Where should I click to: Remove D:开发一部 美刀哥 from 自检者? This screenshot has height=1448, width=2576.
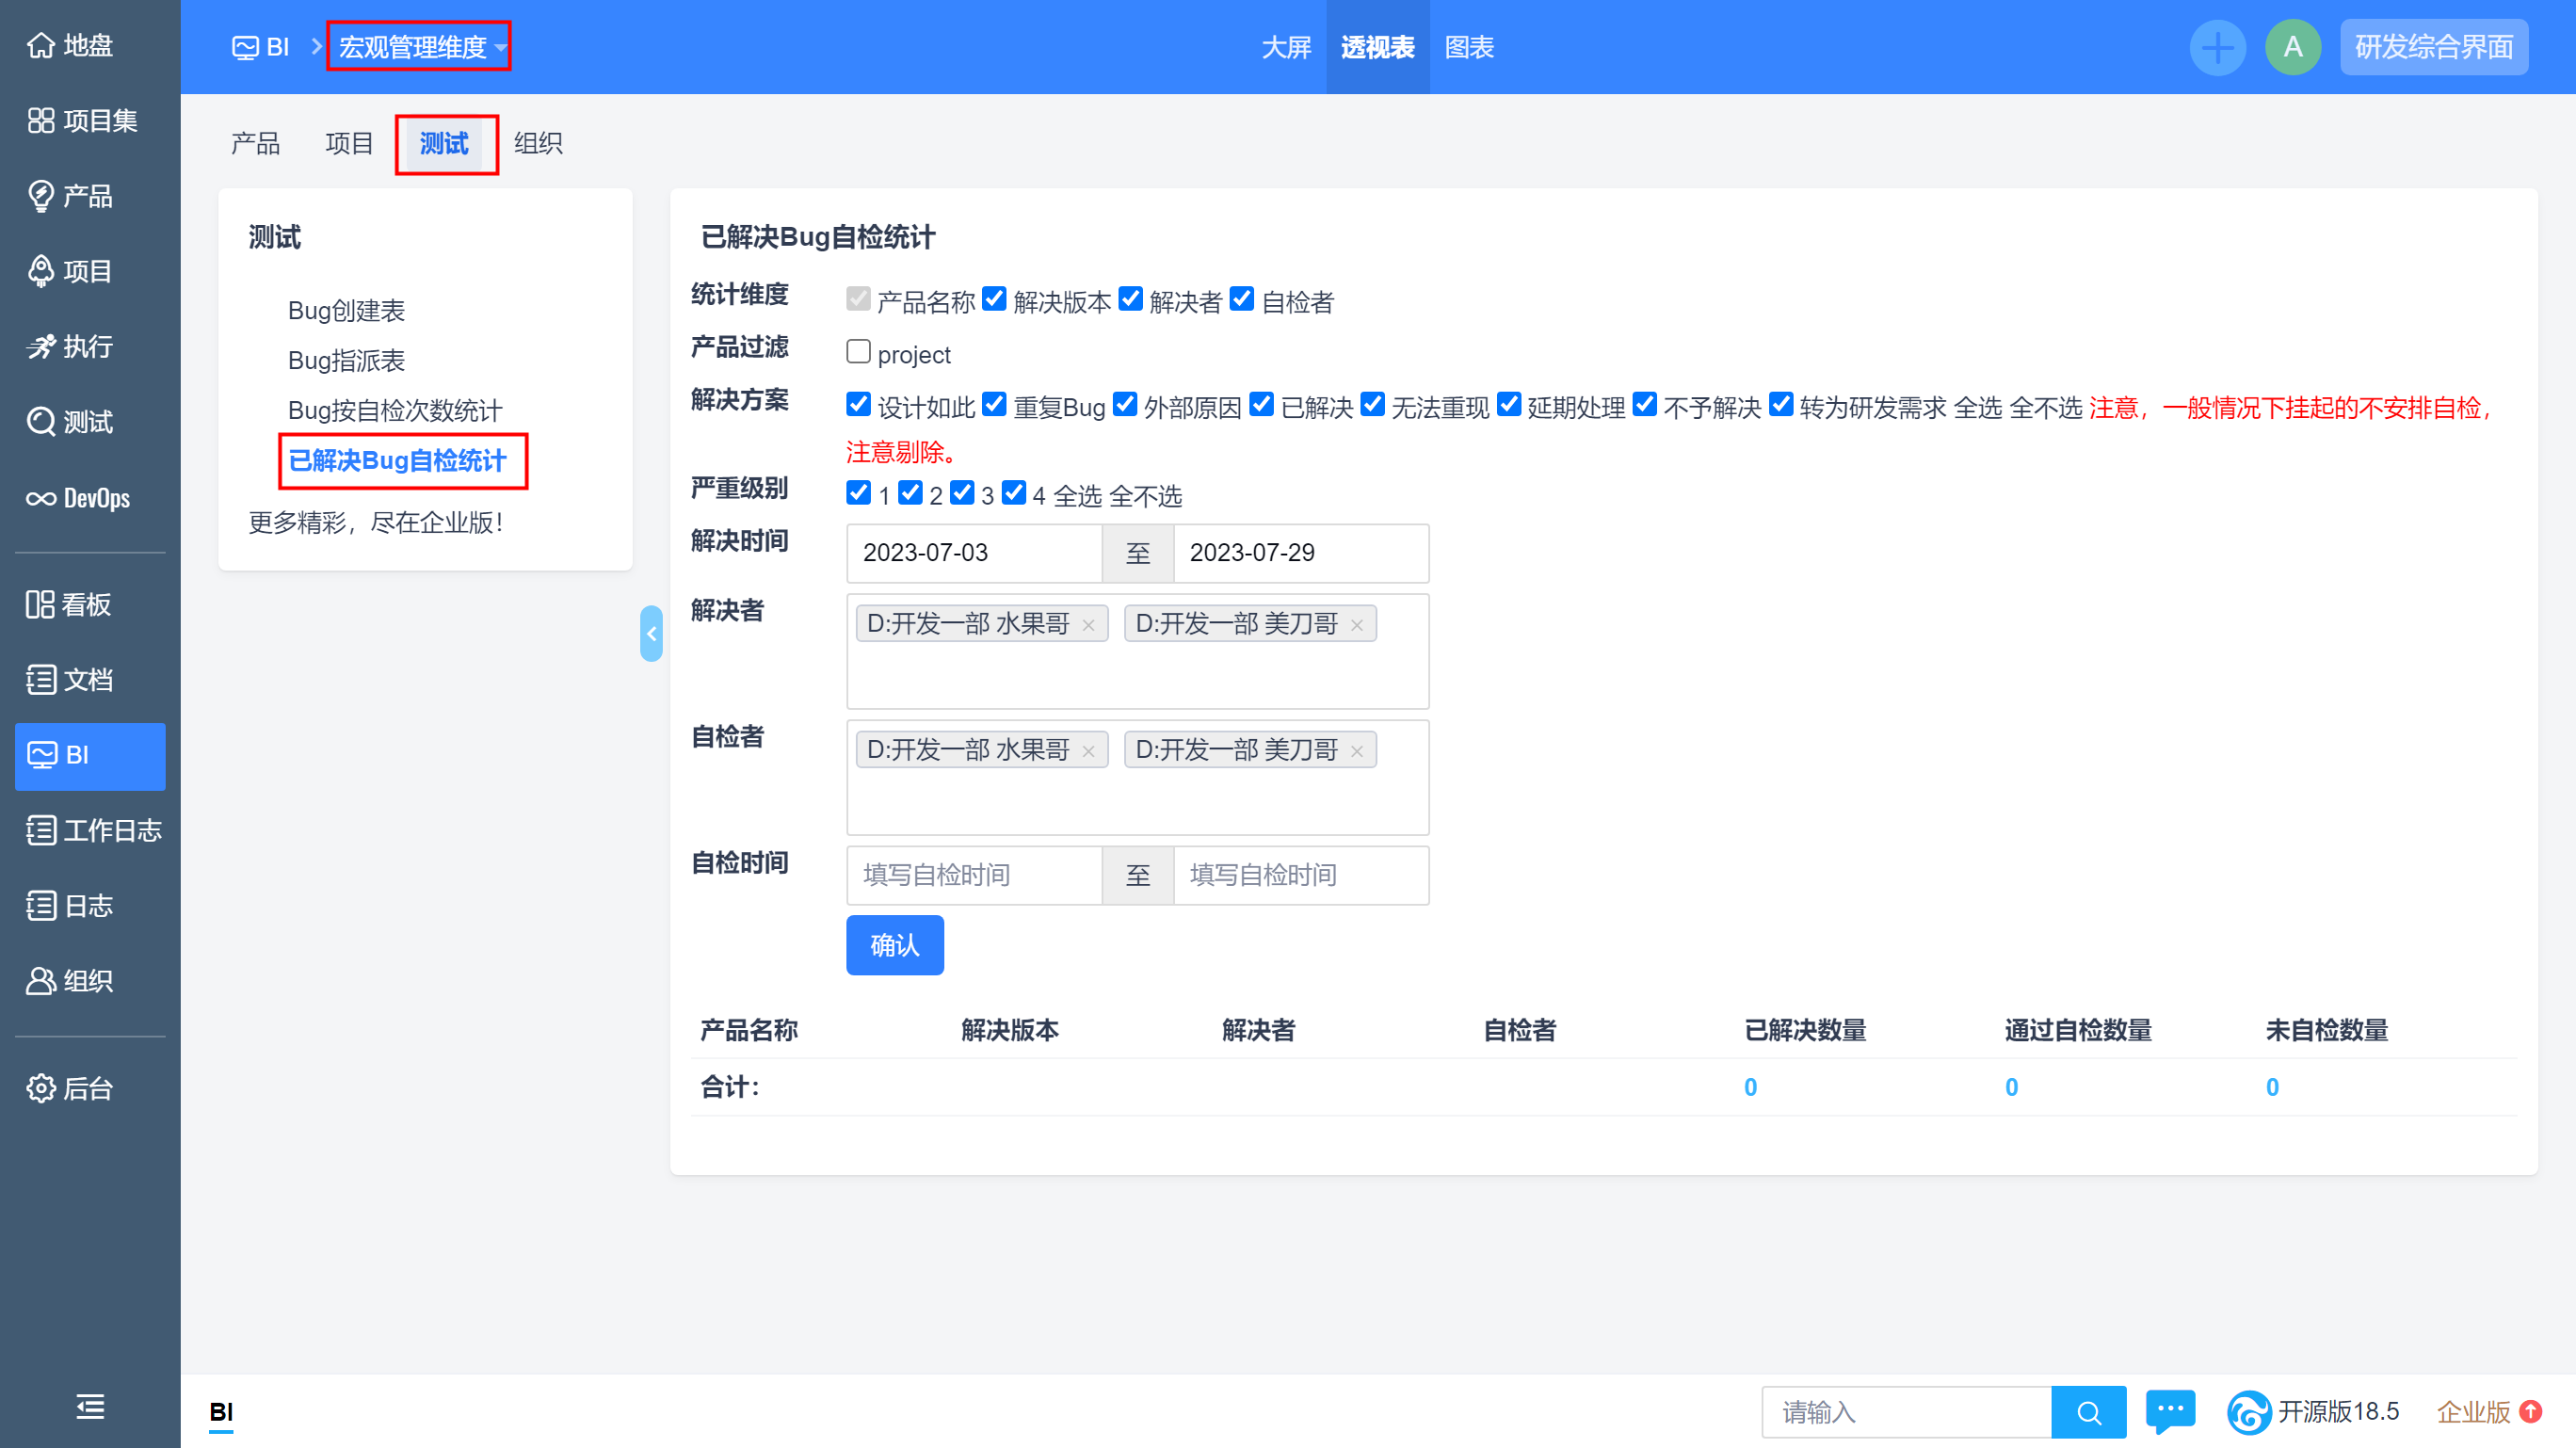point(1356,751)
